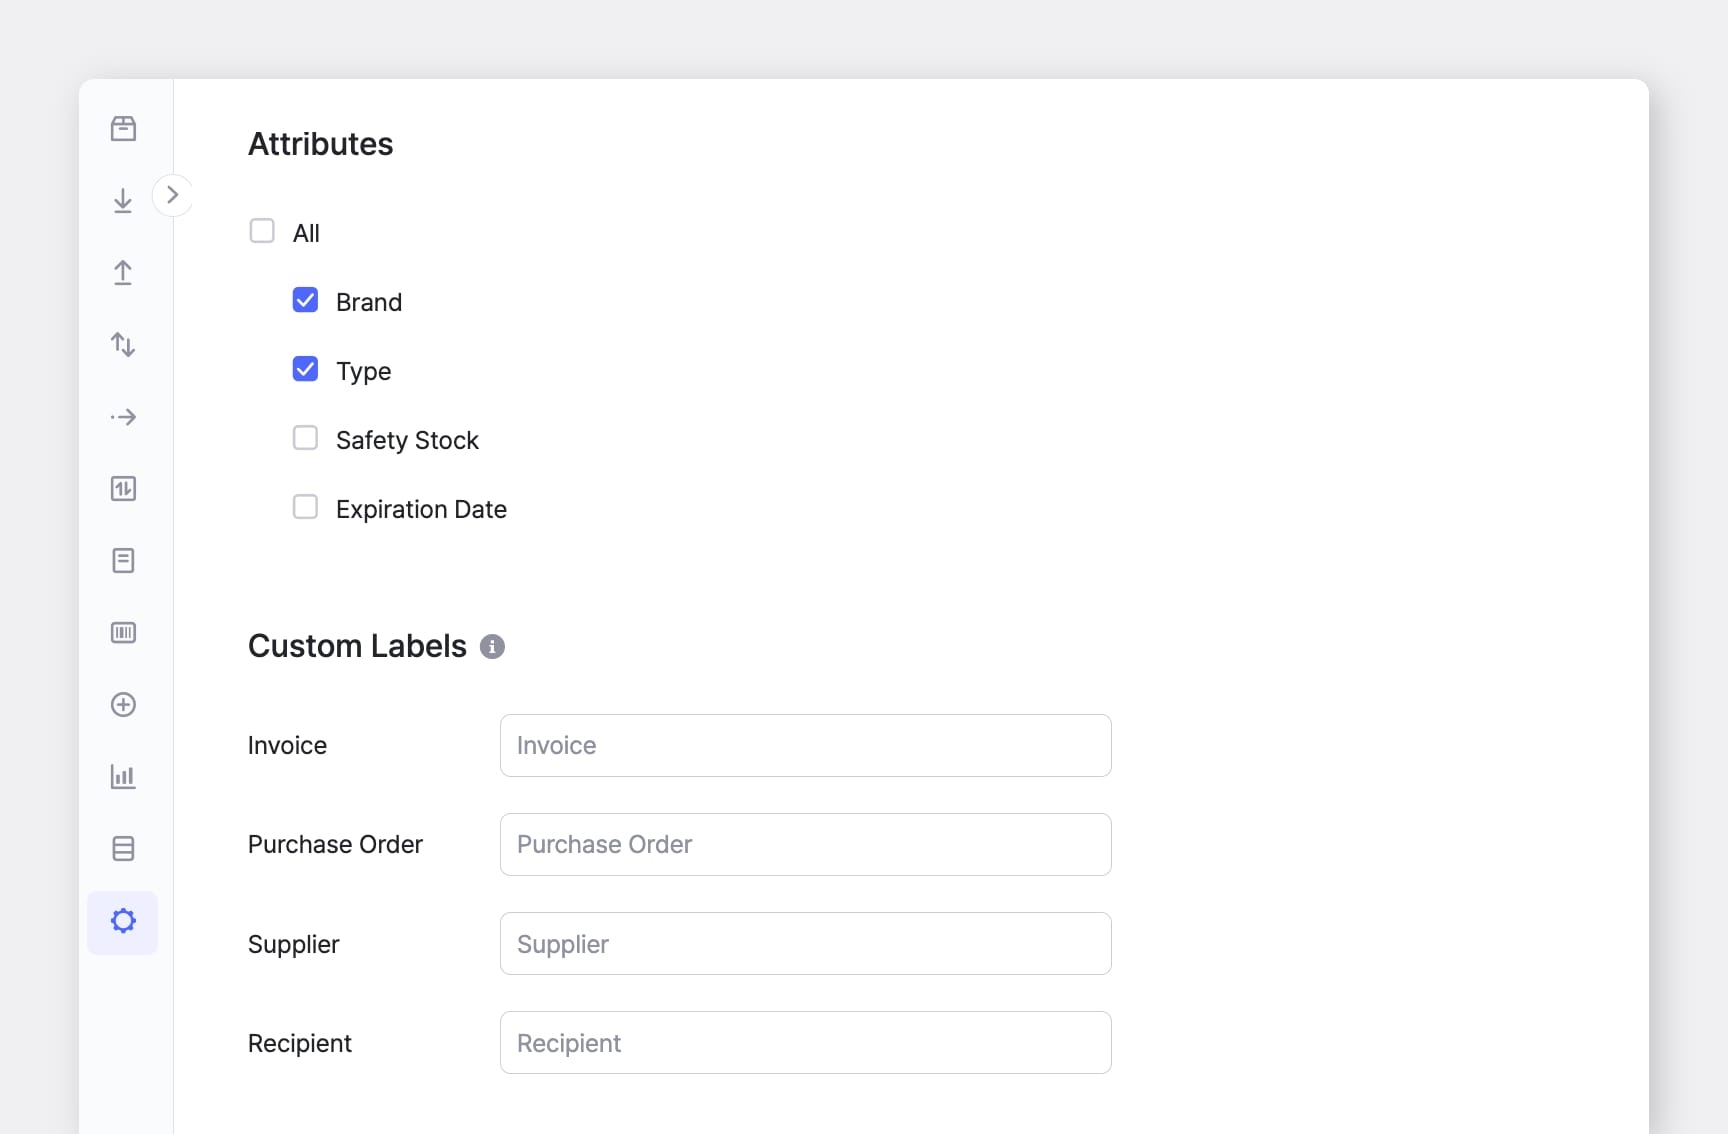1728x1134 pixels.
Task: Open the database/data table panel
Action: click(x=123, y=849)
